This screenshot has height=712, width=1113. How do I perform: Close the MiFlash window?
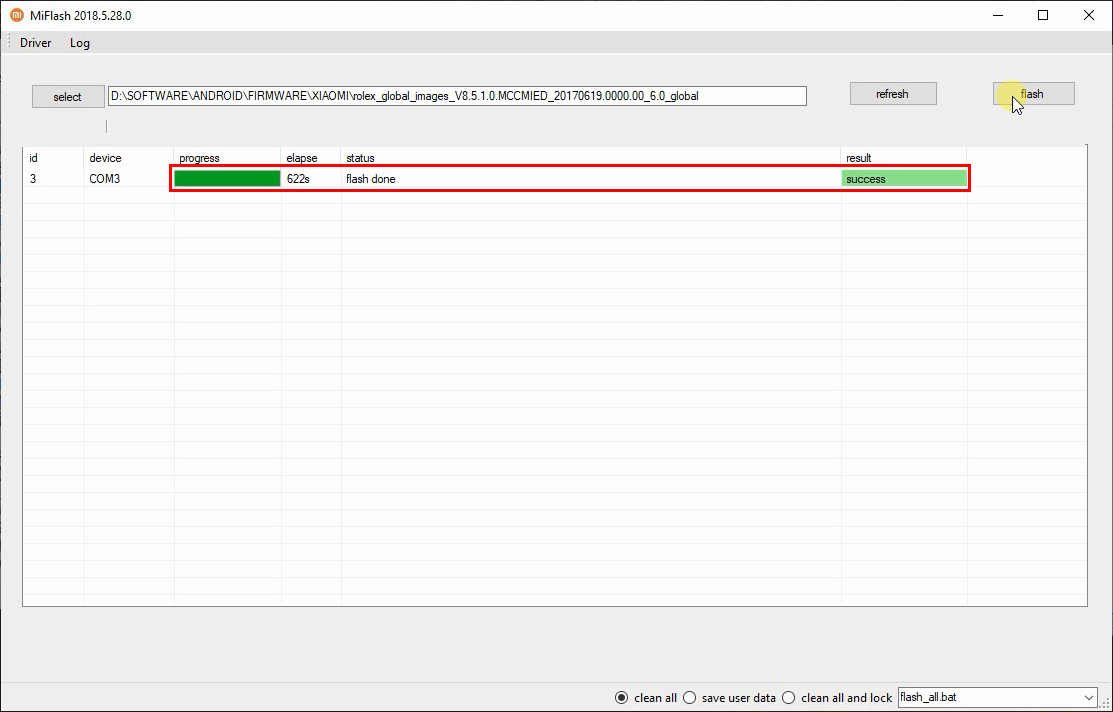tap(1089, 15)
